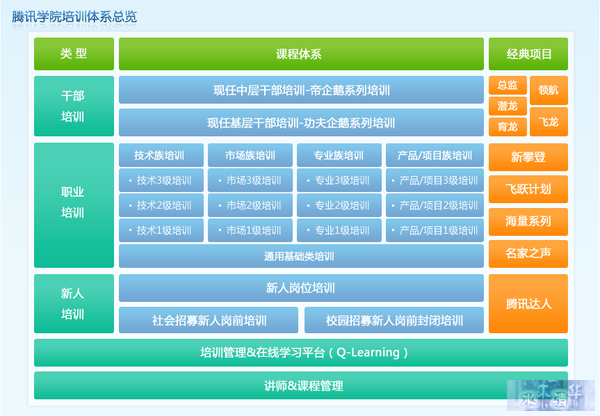Select the 干部培训 category box
600x416 pixels.
tap(74, 106)
